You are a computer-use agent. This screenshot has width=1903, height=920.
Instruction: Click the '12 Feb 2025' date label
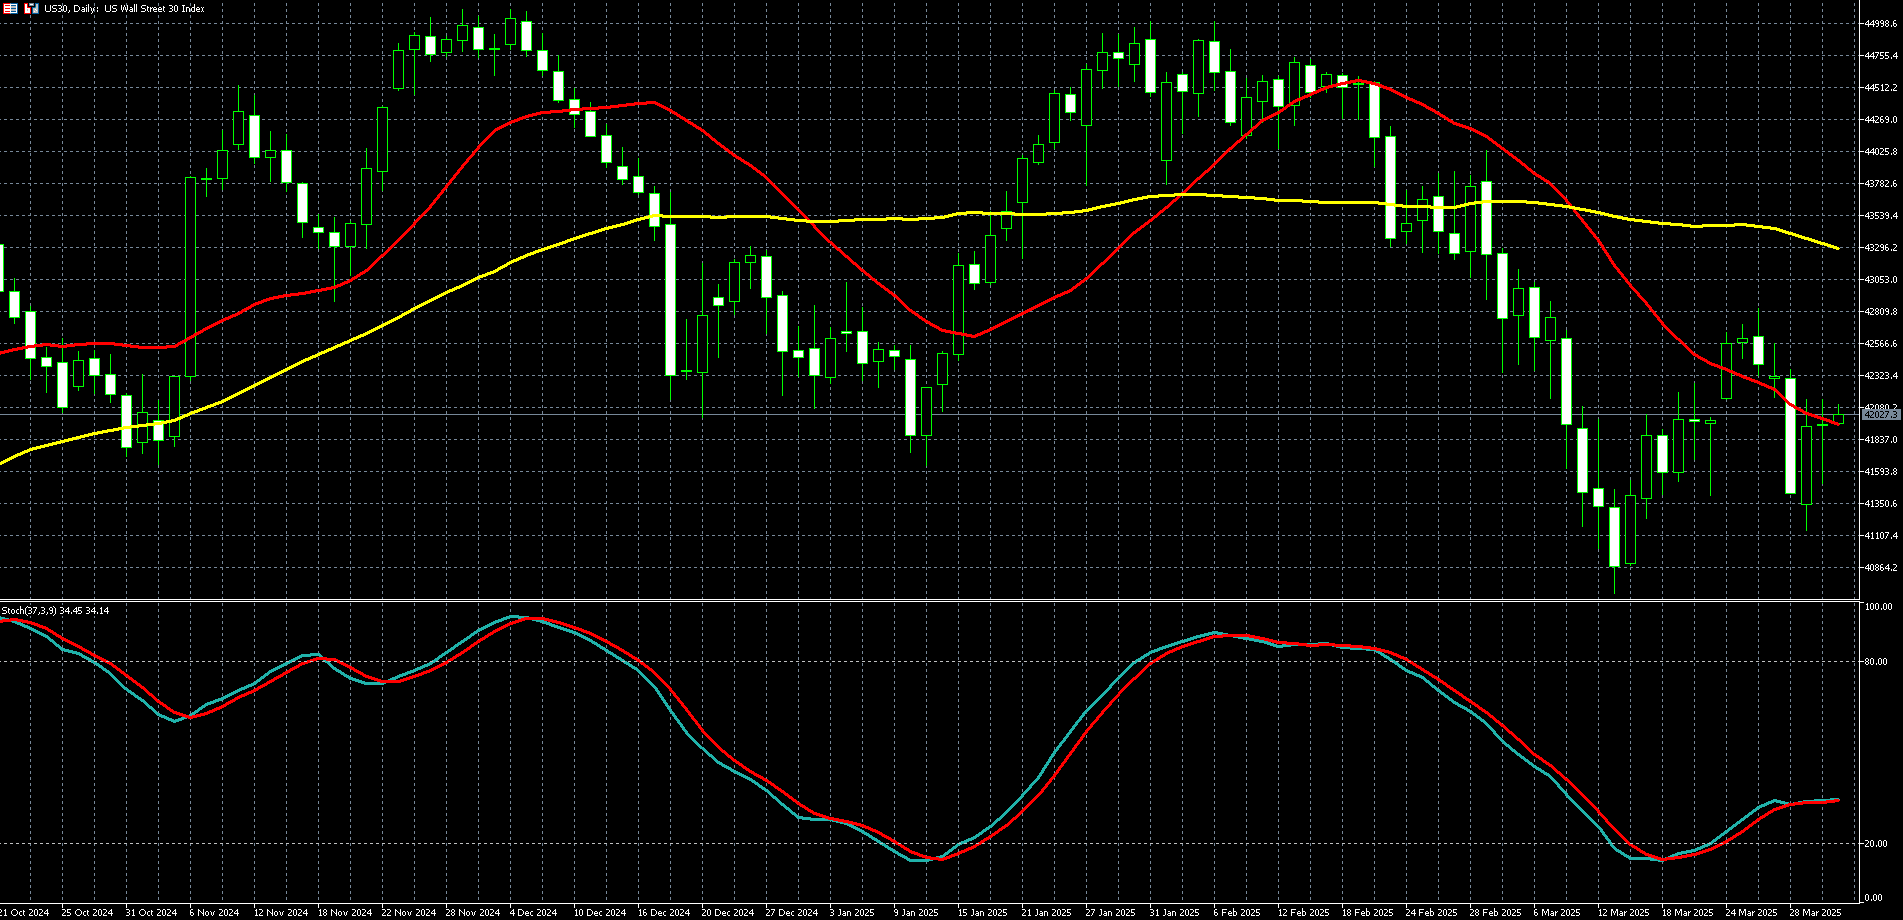point(1303,913)
